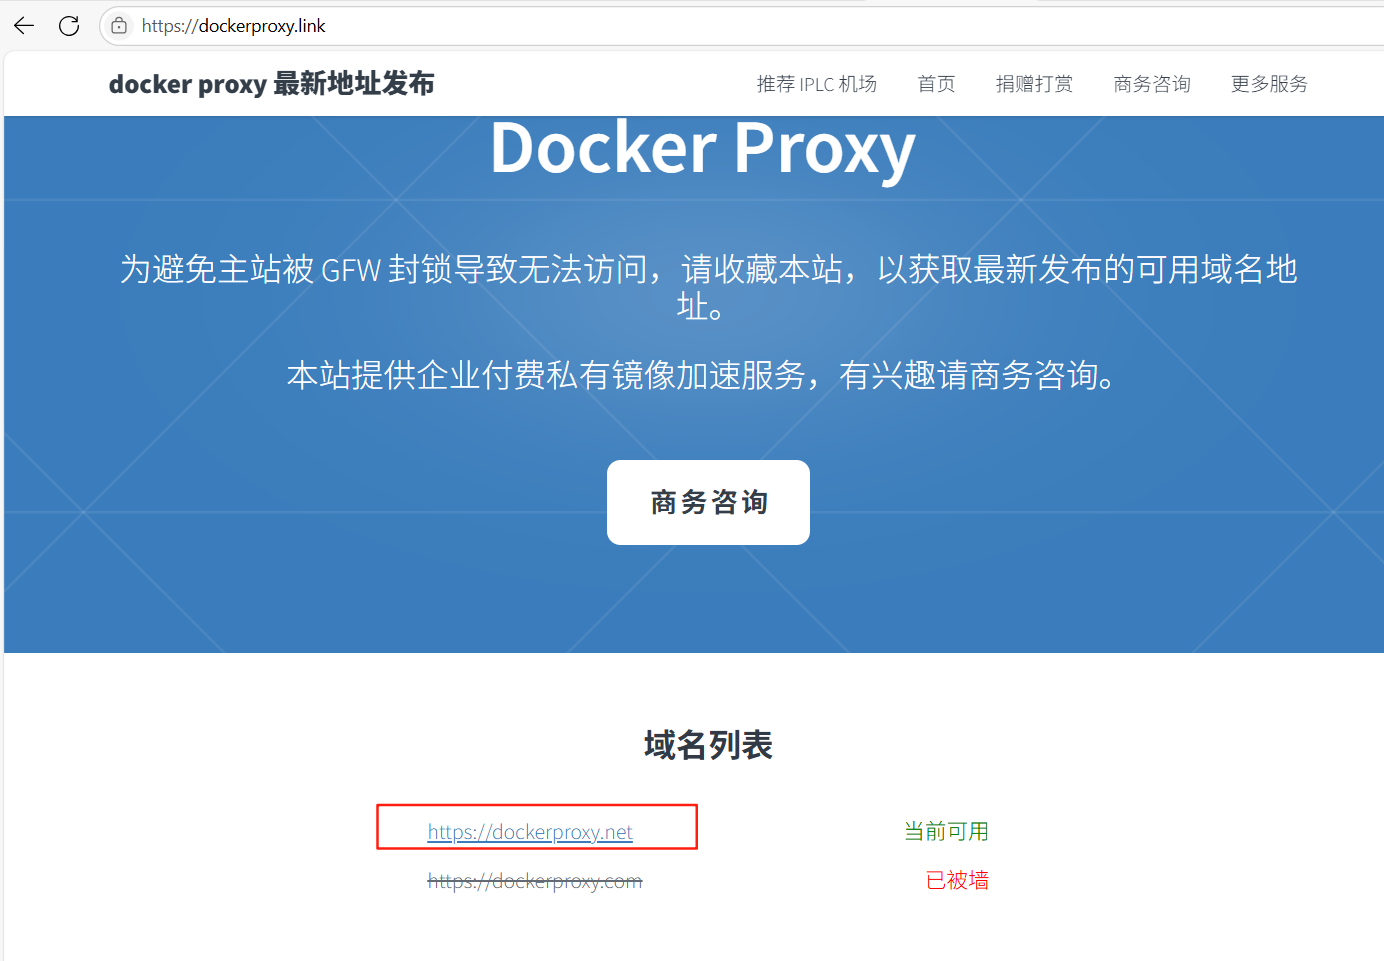
Task: Go to 首页 in the navigation
Action: (937, 84)
